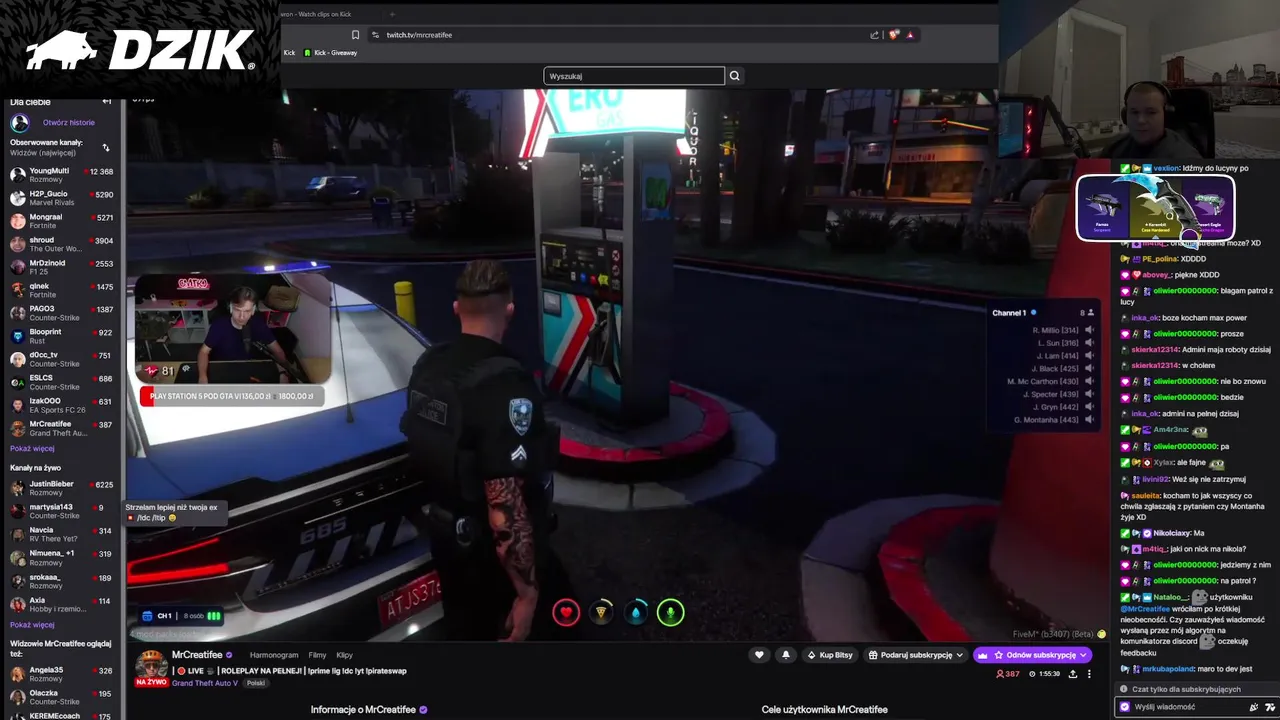Viewport: 1280px width, 720px height.
Task: Open Brave Shields icon
Action: coord(894,35)
